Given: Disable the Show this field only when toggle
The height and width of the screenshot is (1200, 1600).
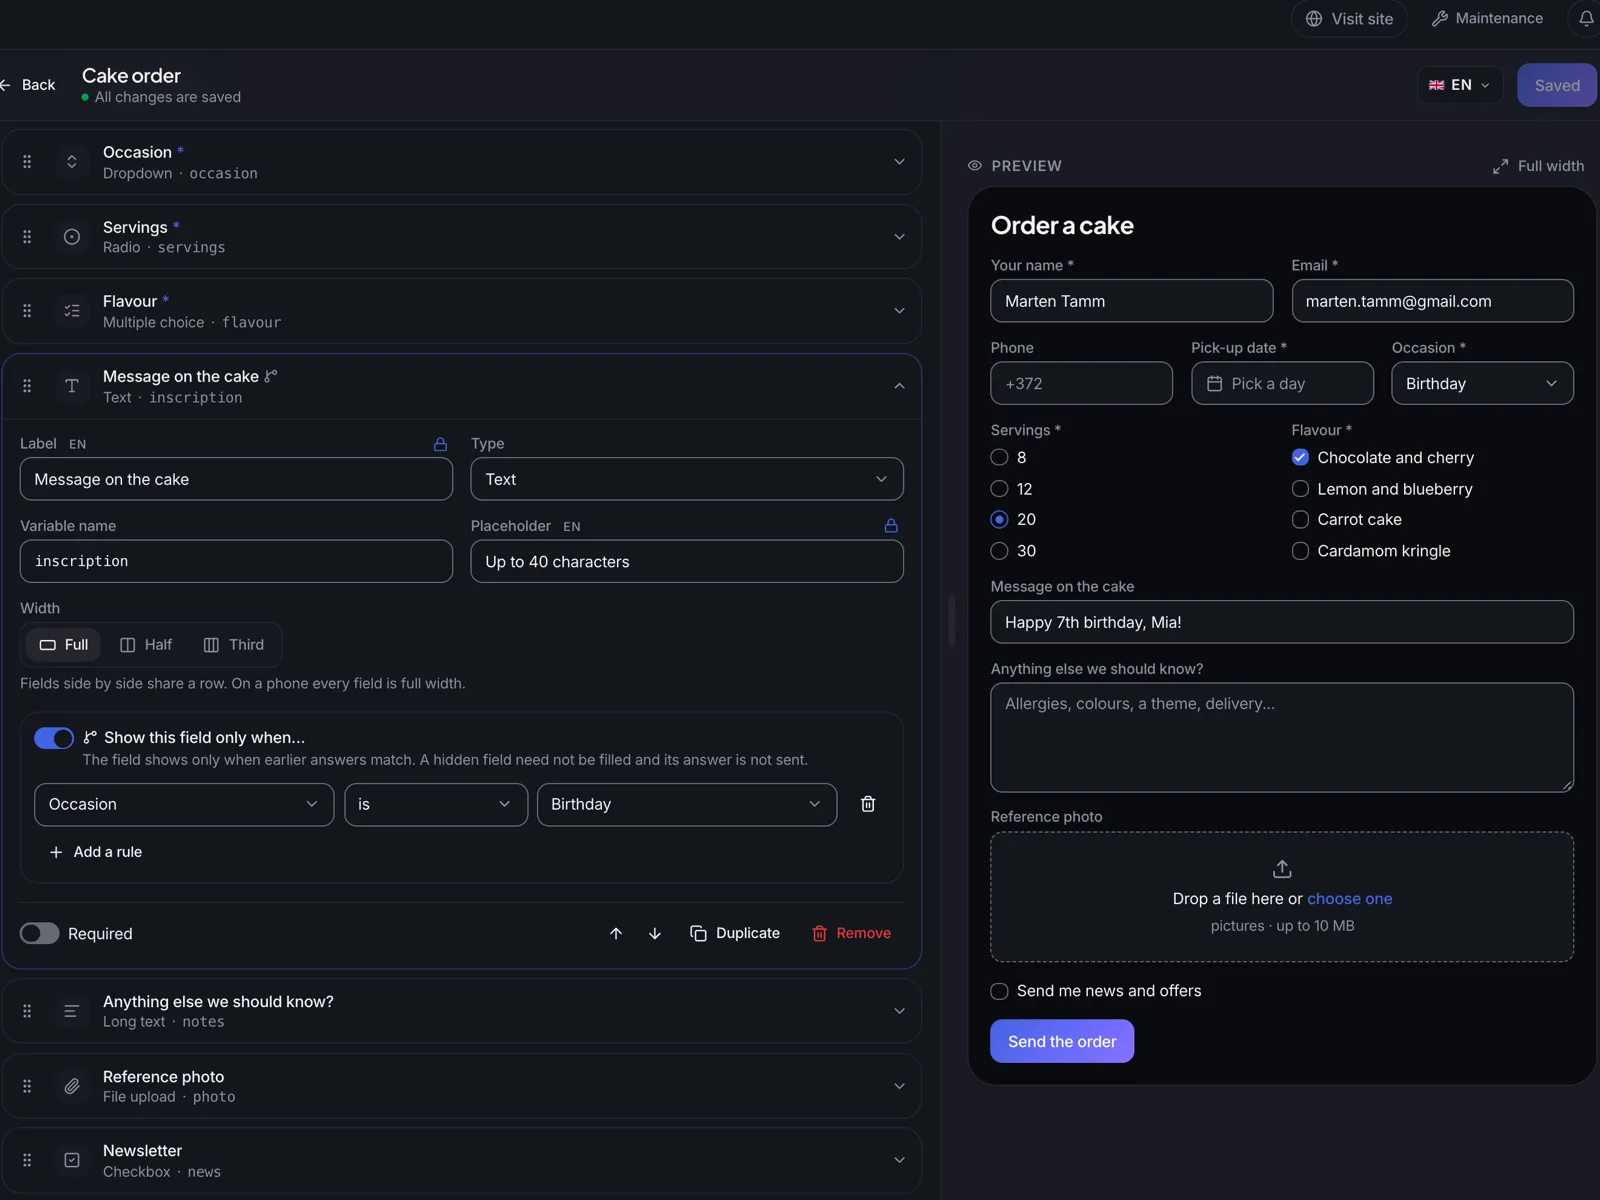Looking at the screenshot, I should tap(54, 738).
